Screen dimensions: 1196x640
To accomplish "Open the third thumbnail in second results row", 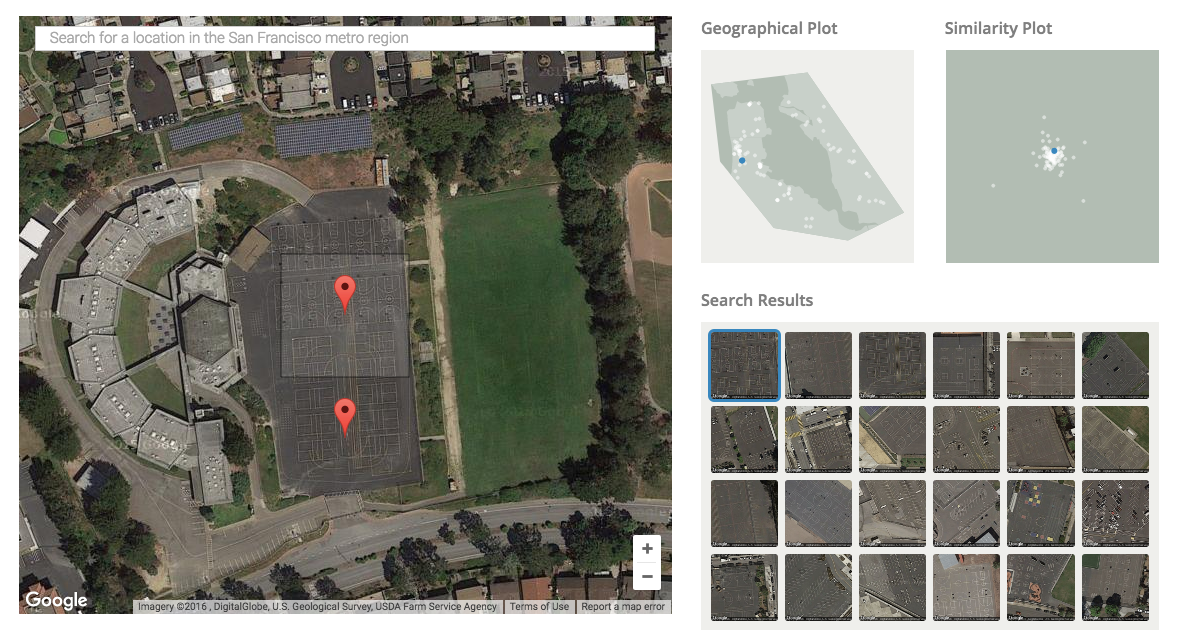I will point(892,439).
